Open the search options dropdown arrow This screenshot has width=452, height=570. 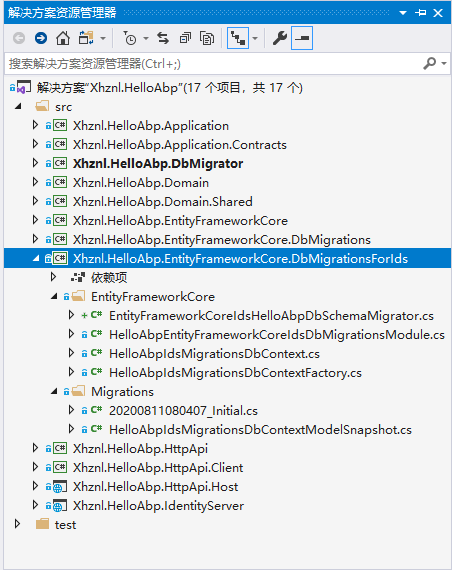click(444, 63)
